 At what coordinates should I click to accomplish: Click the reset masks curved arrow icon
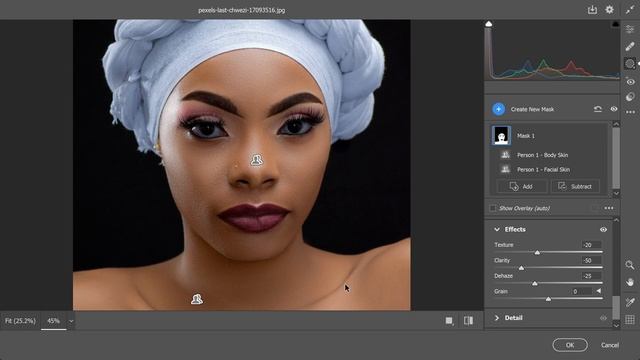coord(598,109)
